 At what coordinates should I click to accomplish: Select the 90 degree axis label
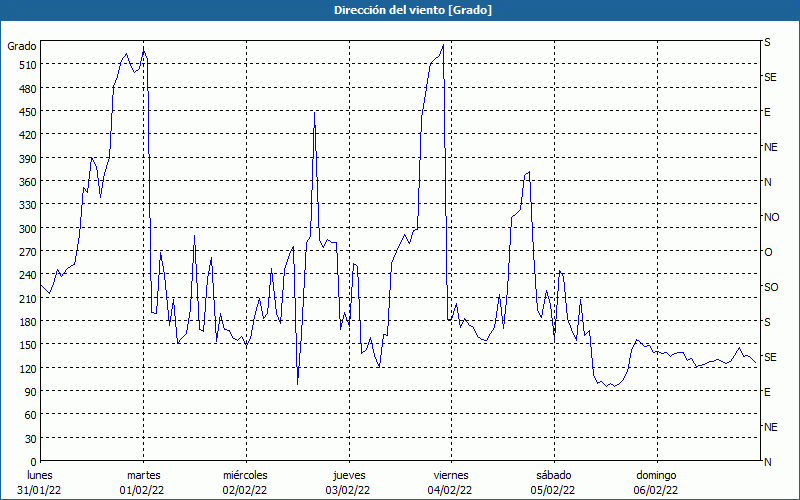31,392
